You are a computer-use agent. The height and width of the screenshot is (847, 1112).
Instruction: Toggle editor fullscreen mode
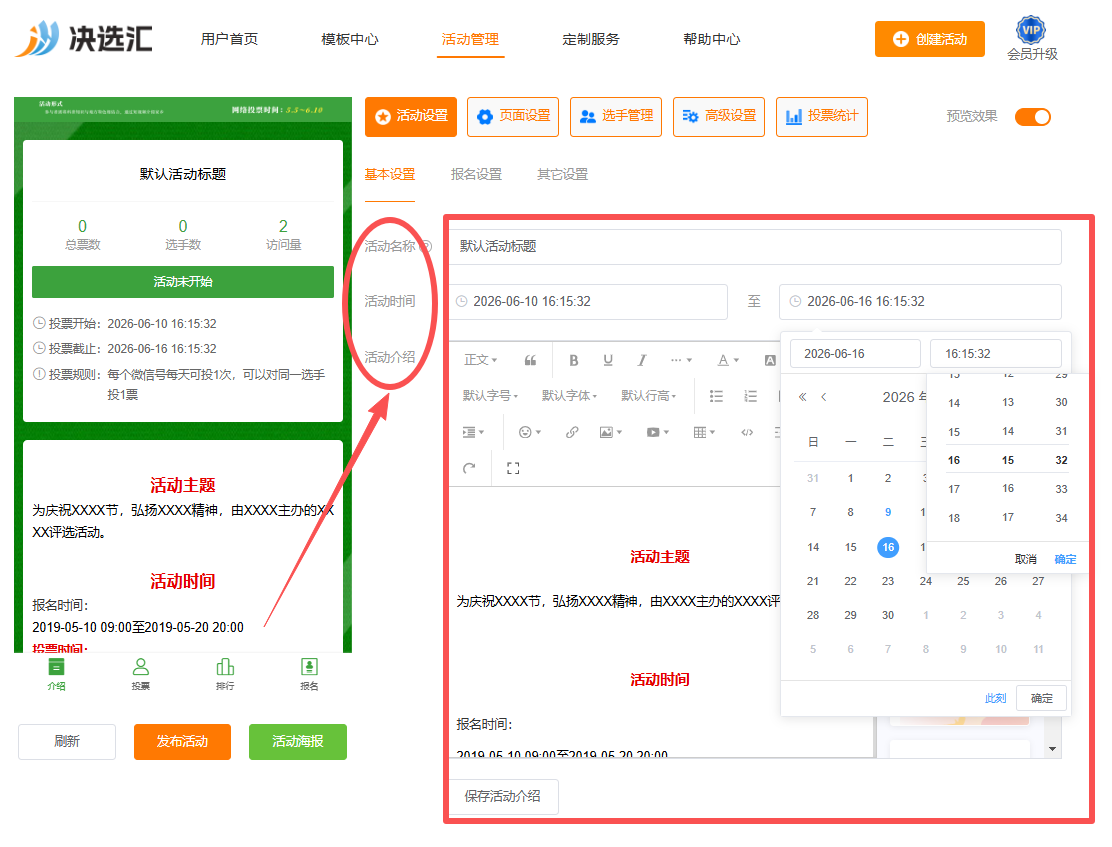(513, 468)
